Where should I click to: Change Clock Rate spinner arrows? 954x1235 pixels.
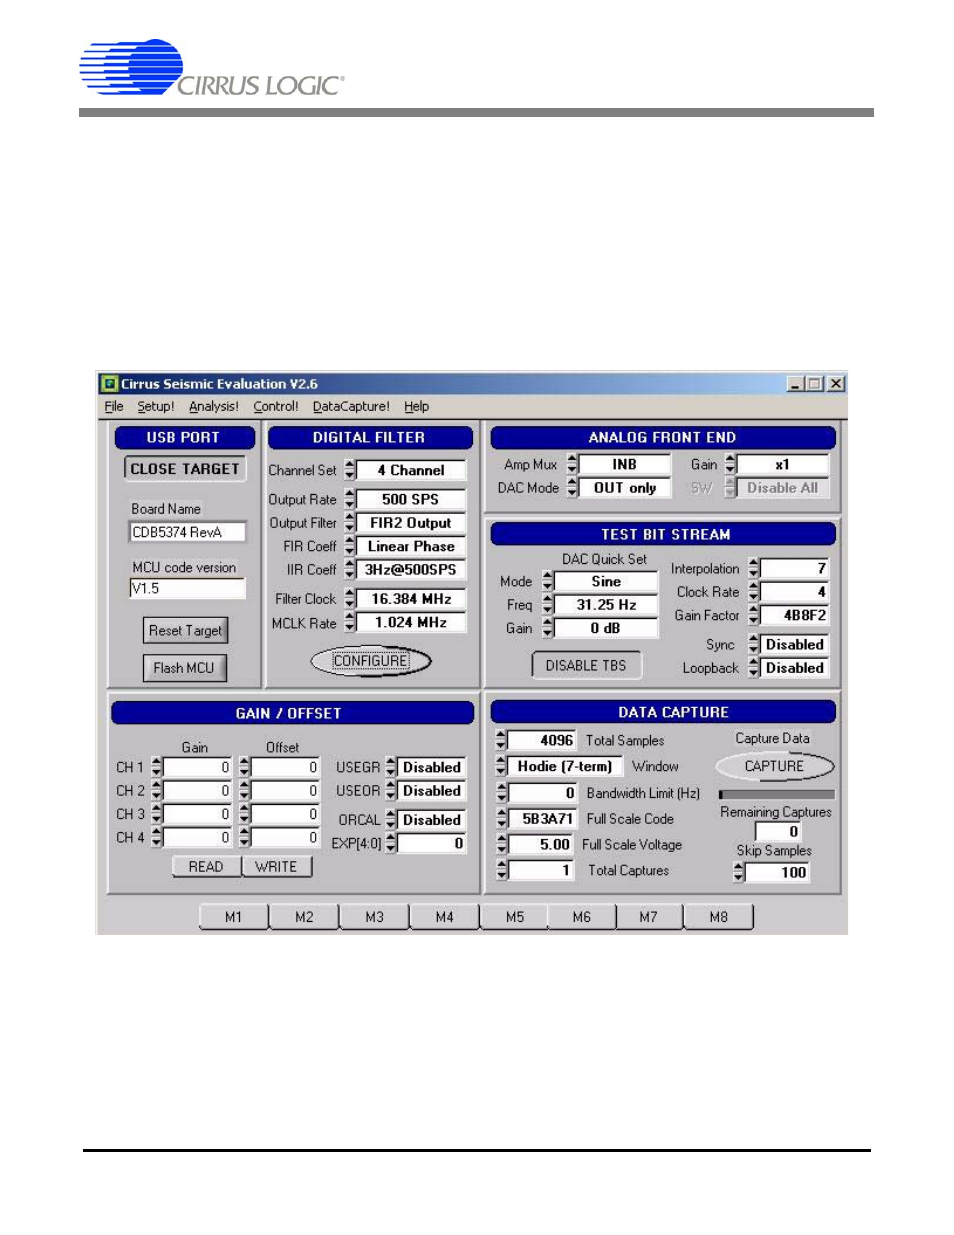tap(753, 592)
